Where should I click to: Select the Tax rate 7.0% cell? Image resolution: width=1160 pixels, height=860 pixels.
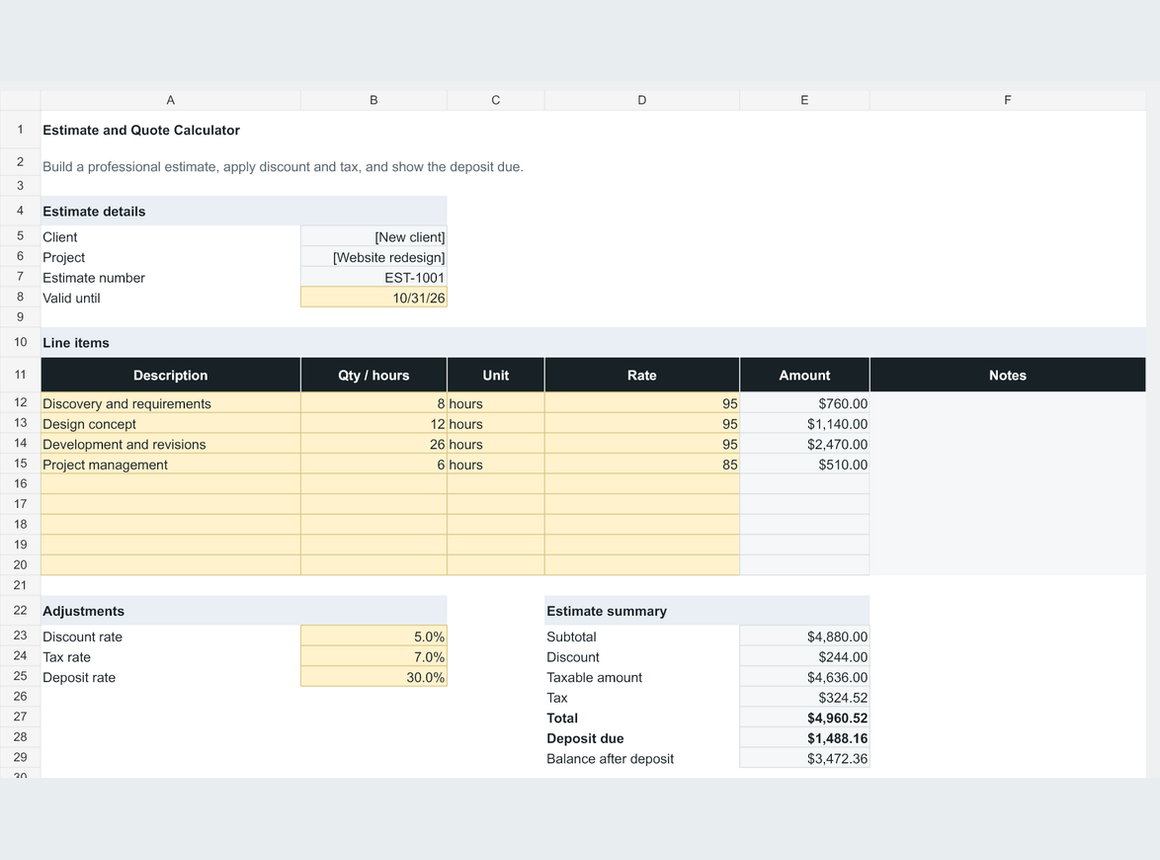pos(374,656)
